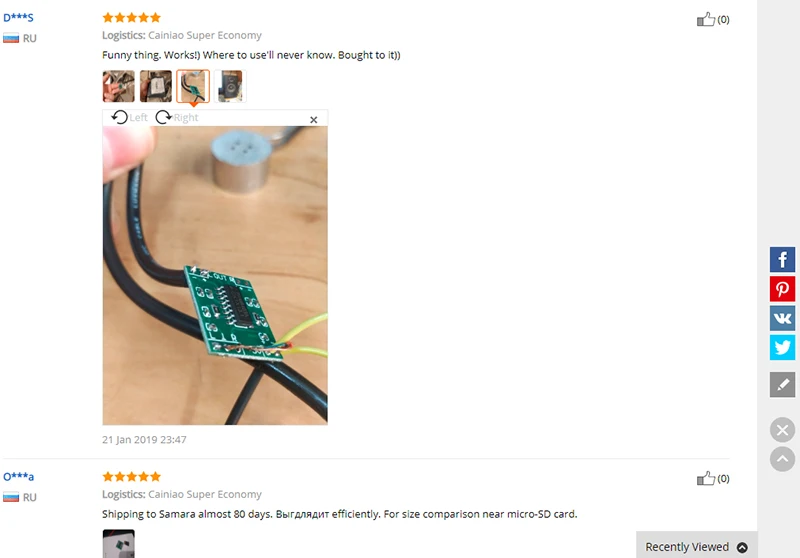
Task: Share on VK via sidebar icon
Action: click(782, 318)
